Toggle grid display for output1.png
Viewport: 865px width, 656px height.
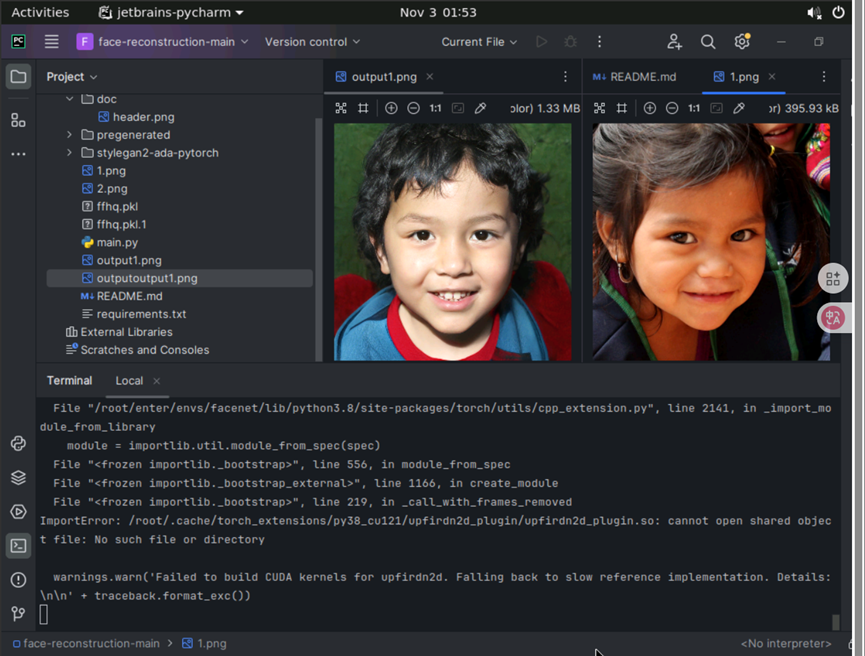pyautogui.click(x=364, y=108)
